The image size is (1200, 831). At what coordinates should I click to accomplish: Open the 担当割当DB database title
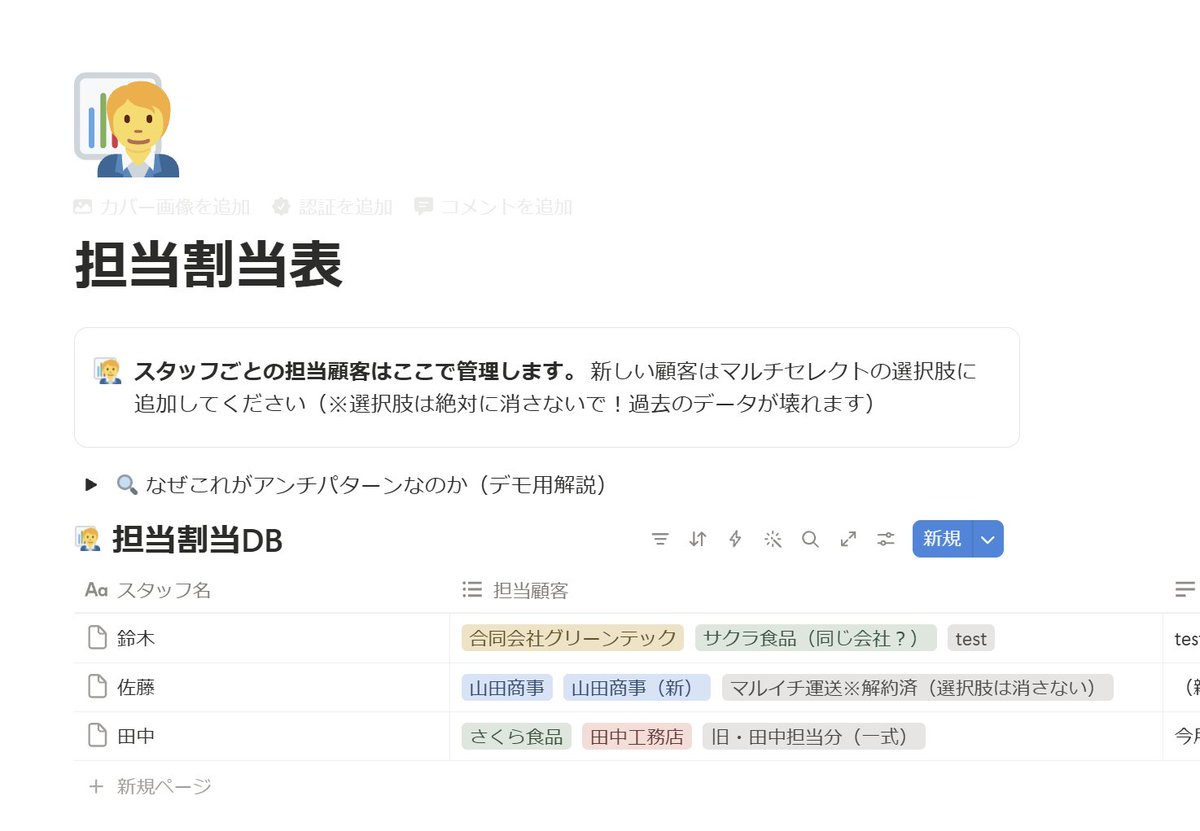click(x=197, y=541)
